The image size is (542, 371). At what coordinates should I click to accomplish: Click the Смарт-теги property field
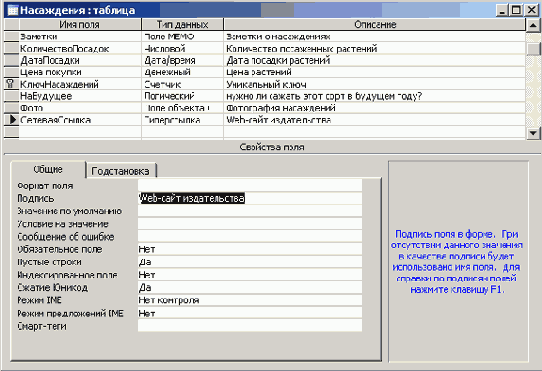coord(250,326)
